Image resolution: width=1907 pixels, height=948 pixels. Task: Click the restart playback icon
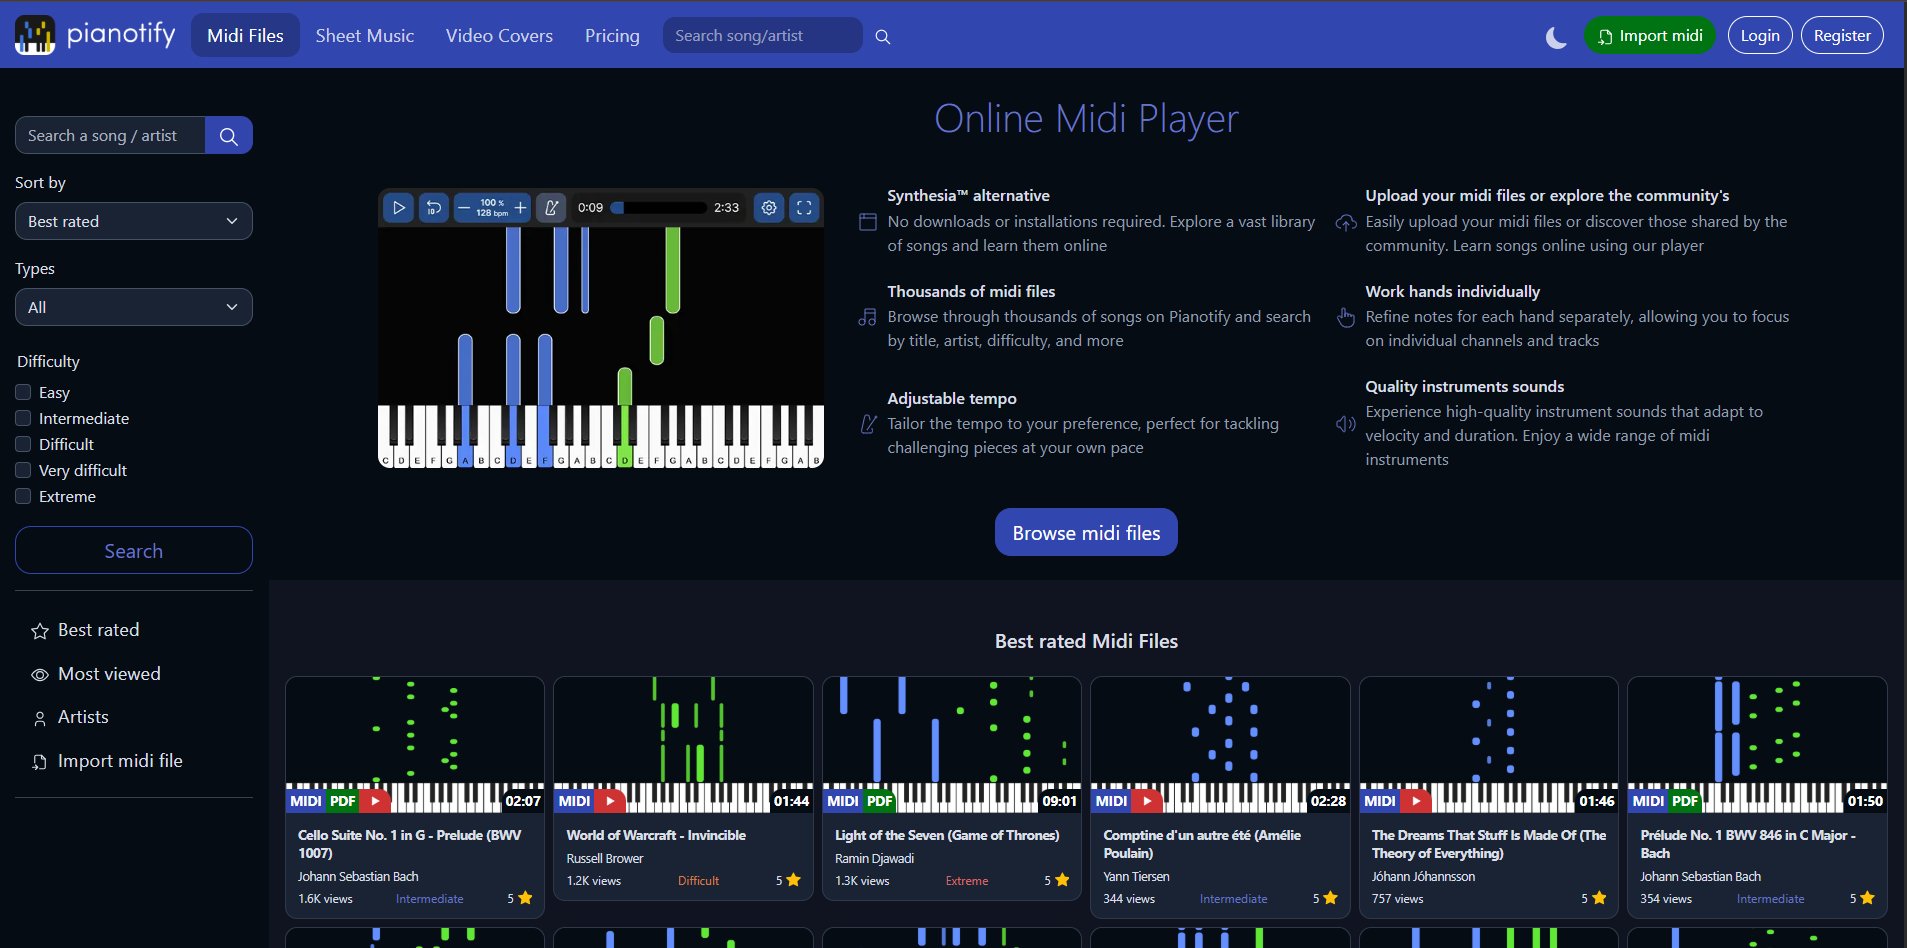pyautogui.click(x=434, y=207)
